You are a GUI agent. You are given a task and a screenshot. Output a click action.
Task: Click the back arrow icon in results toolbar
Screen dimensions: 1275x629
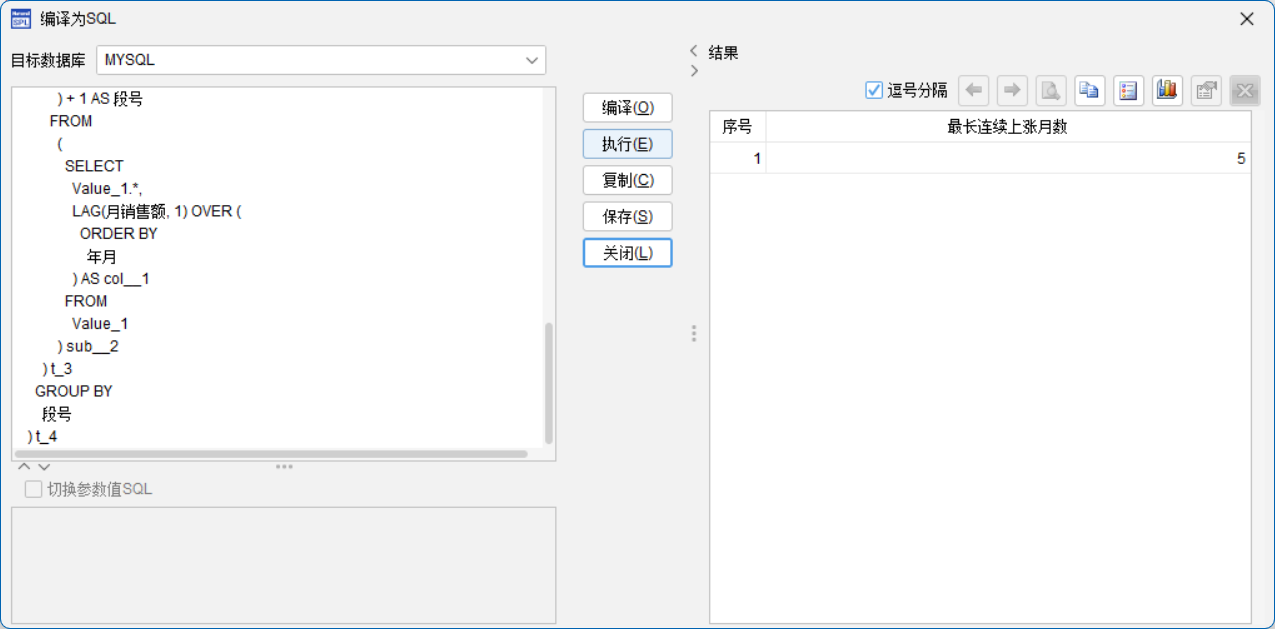click(974, 91)
